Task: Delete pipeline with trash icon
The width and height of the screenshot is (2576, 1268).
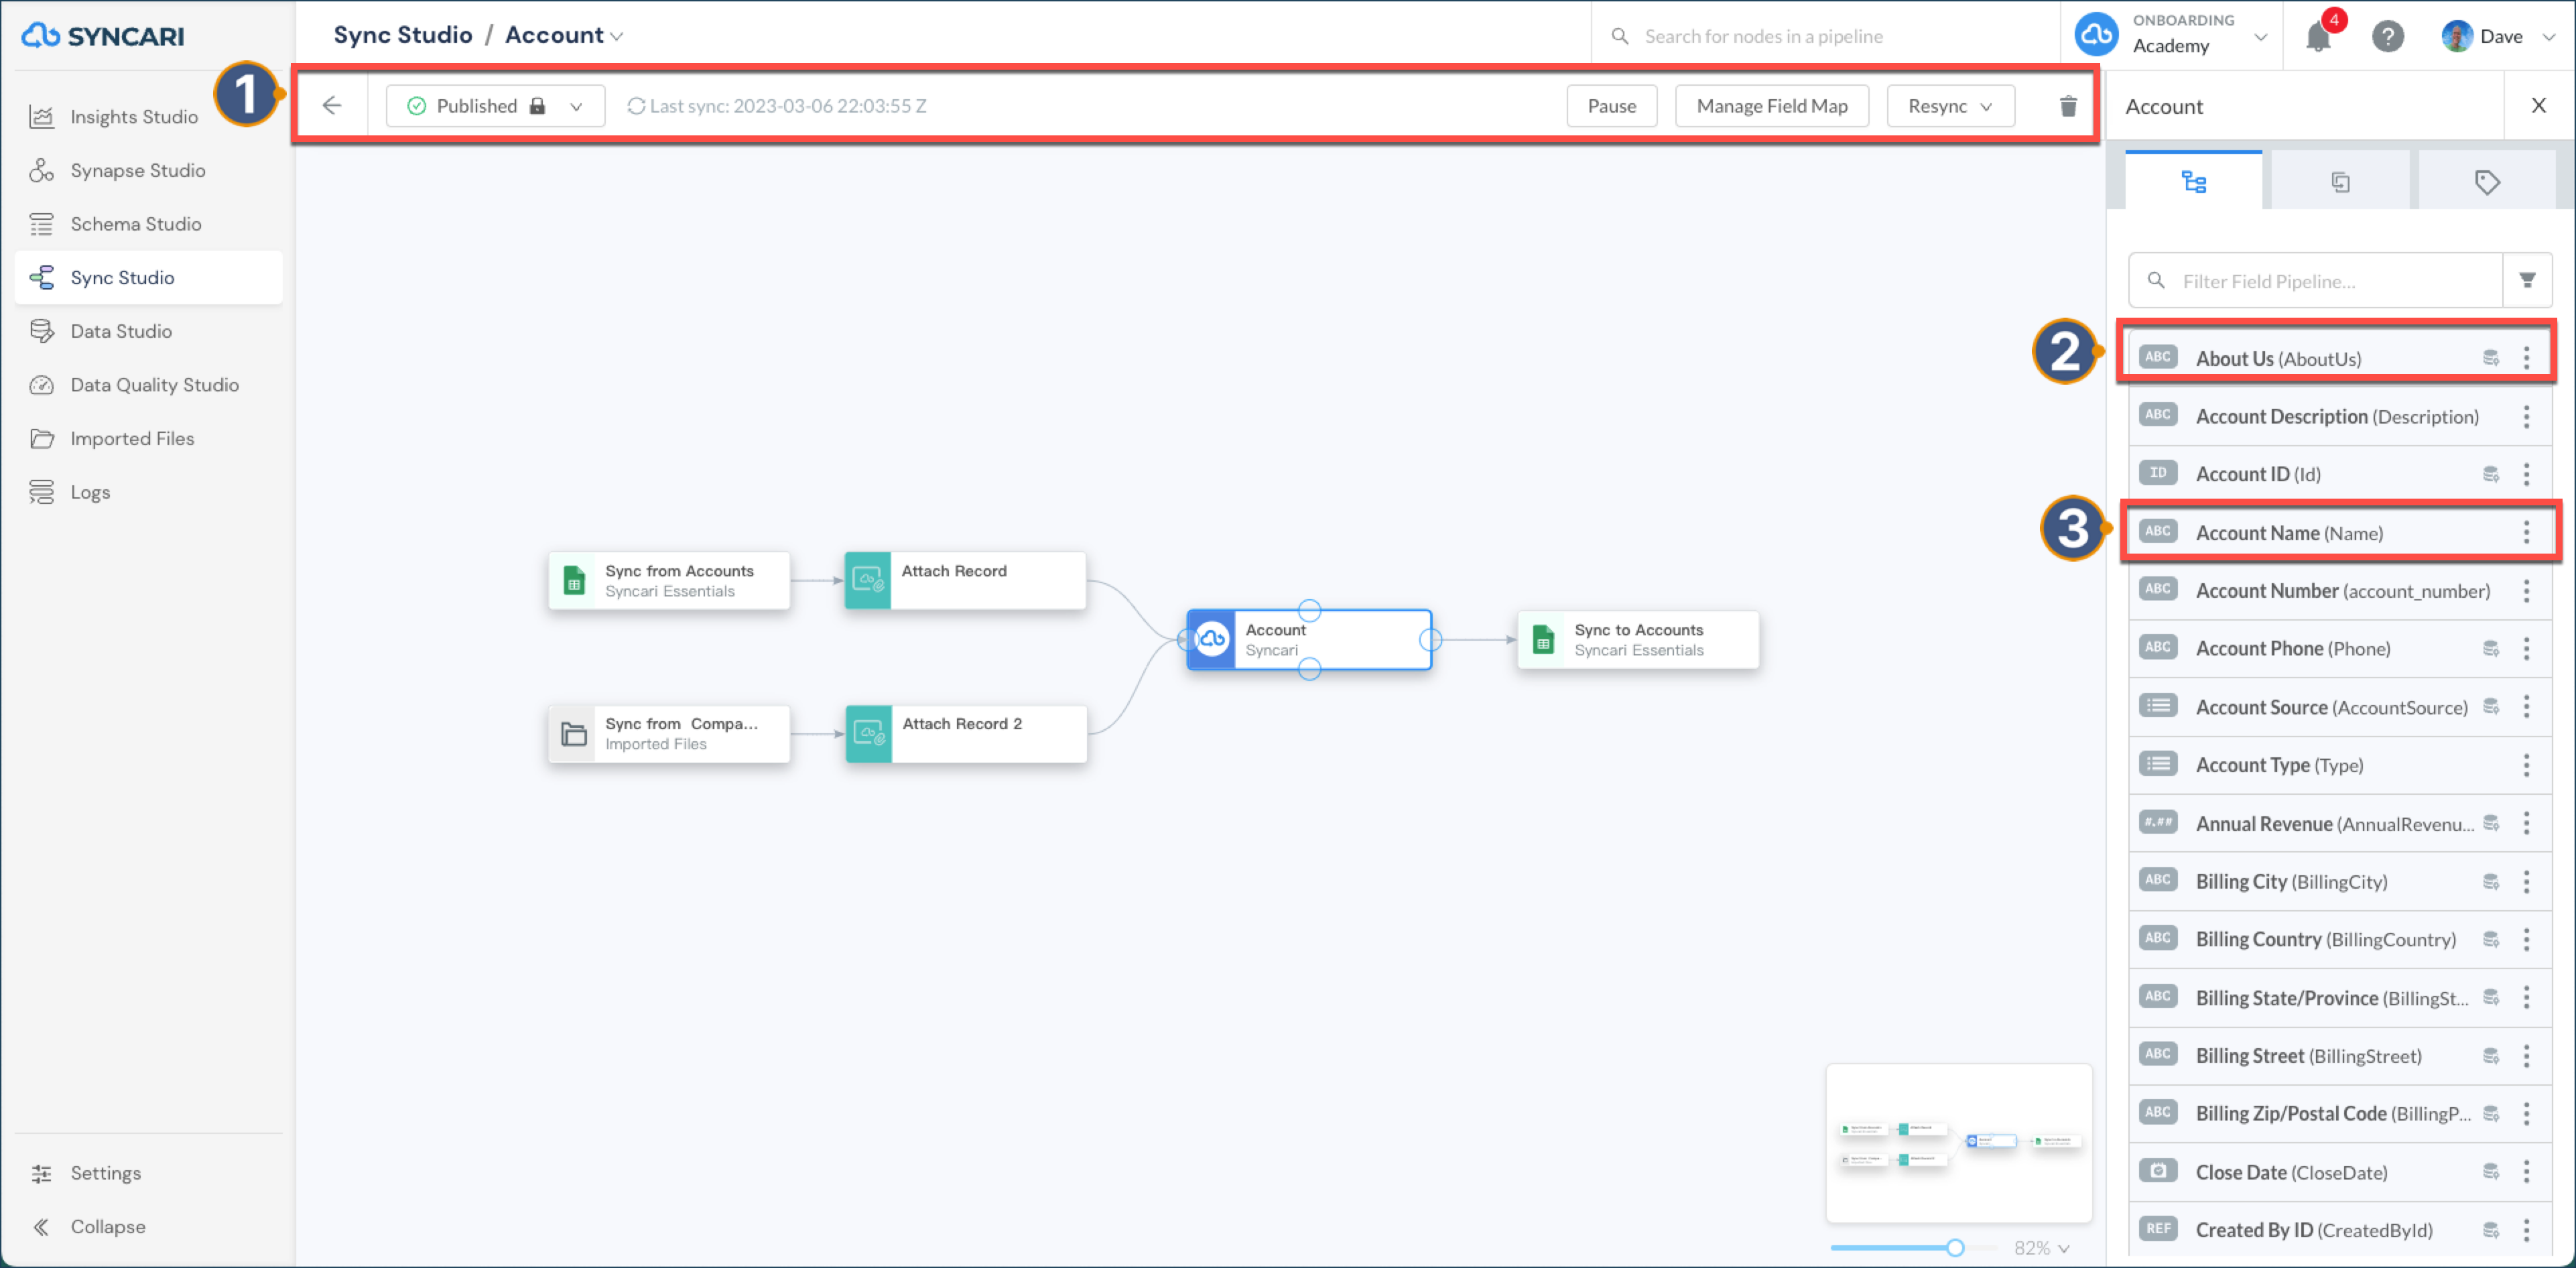Action: coord(2068,105)
